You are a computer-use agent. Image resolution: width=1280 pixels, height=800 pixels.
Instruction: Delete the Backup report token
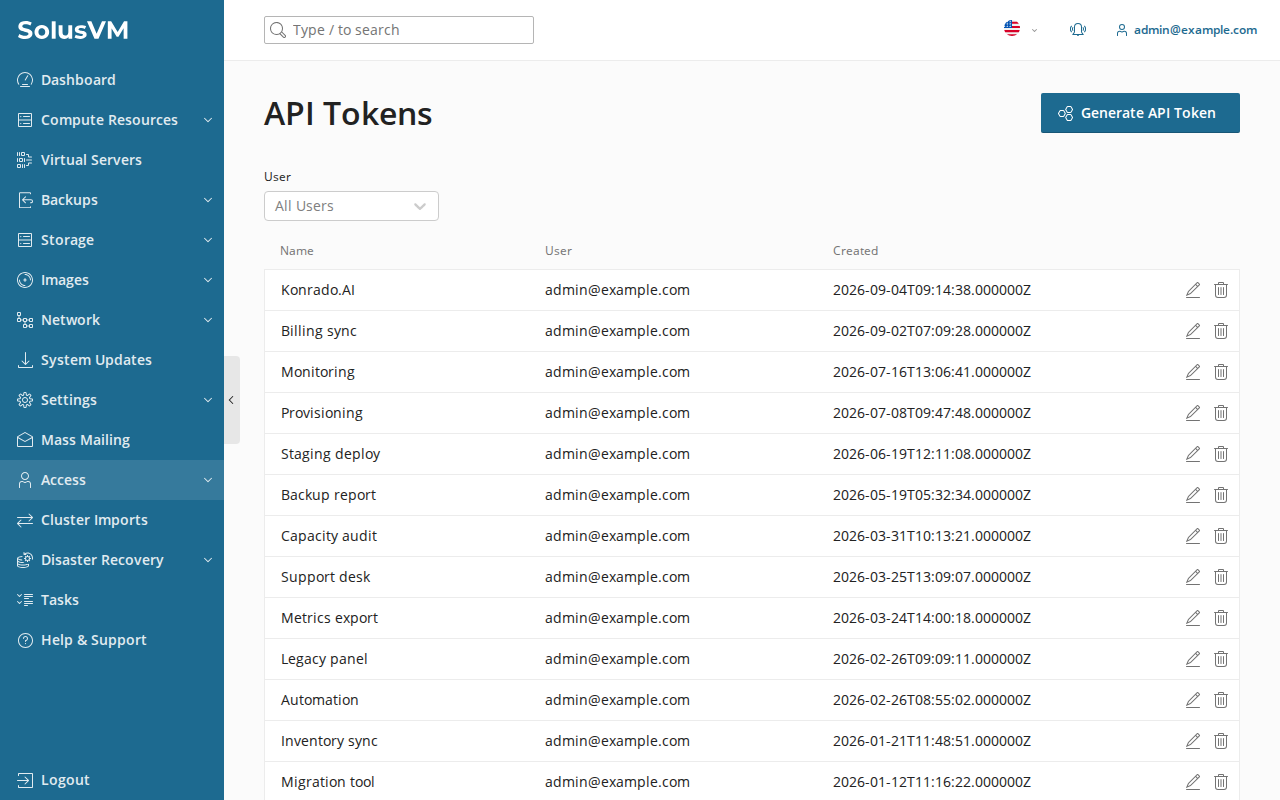click(x=1221, y=495)
